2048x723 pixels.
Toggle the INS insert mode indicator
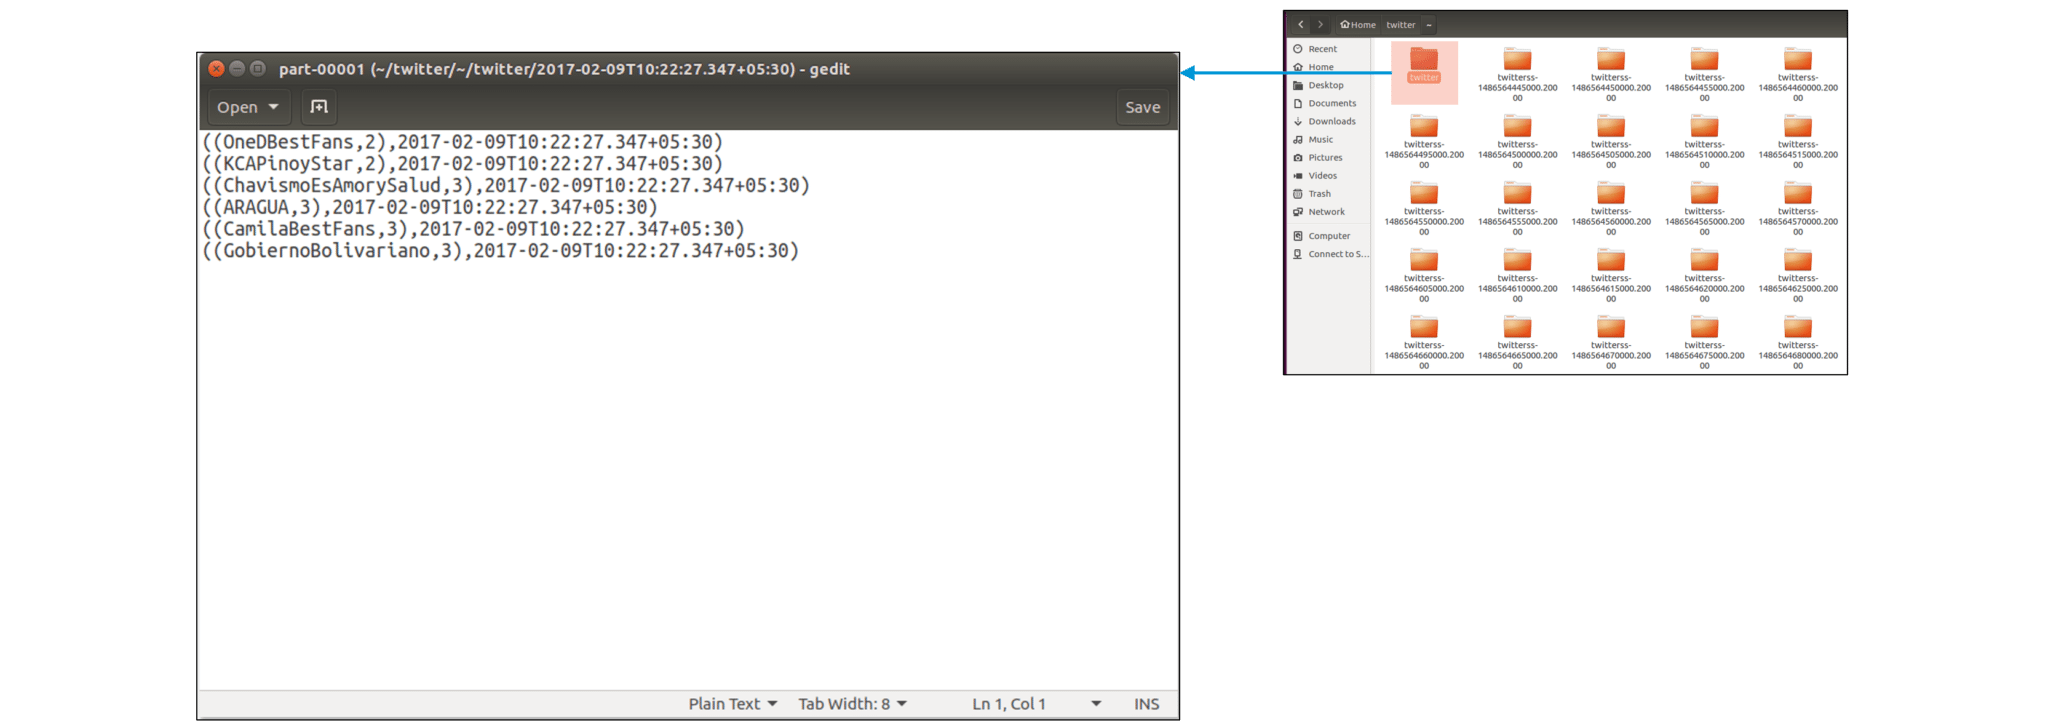[x=1146, y=704]
